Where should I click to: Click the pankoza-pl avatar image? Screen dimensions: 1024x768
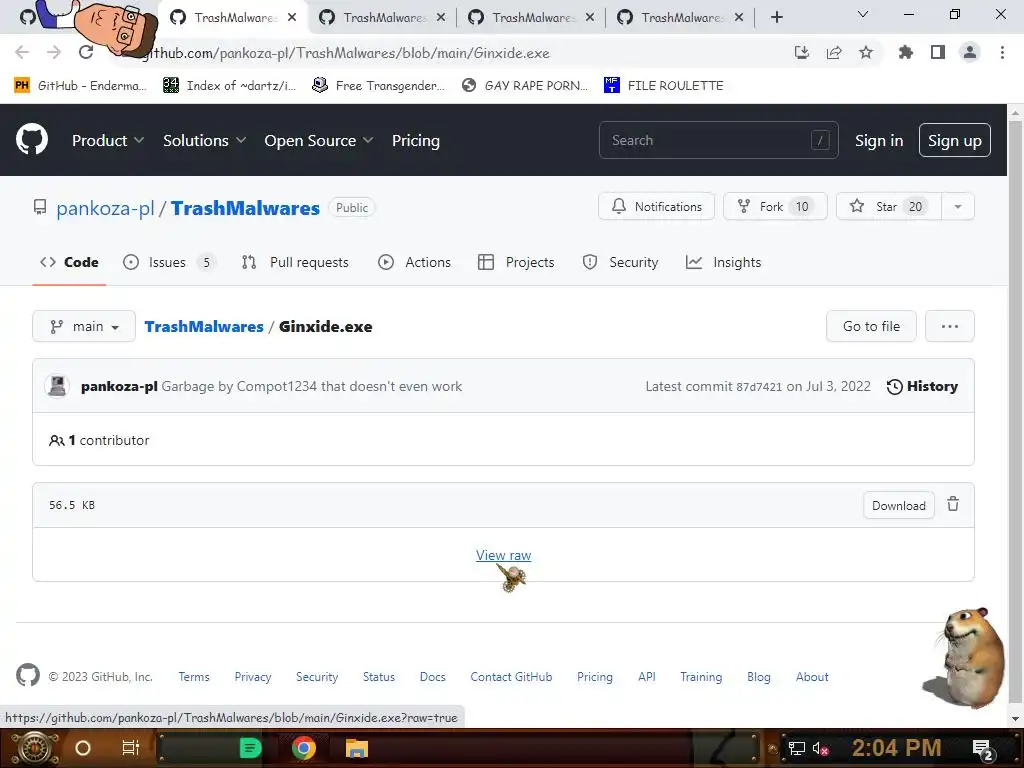(x=57, y=386)
